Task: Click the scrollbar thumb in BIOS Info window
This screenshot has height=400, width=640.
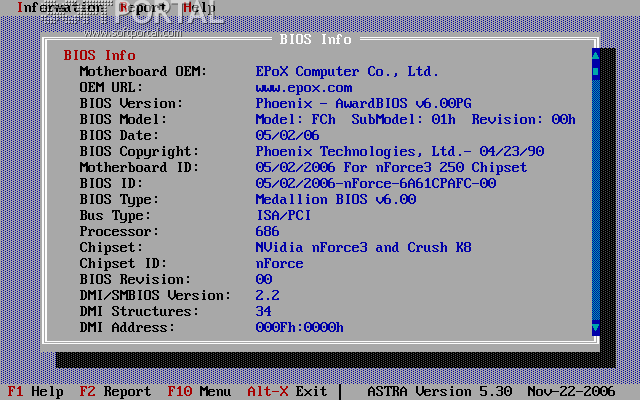Action: point(596,71)
